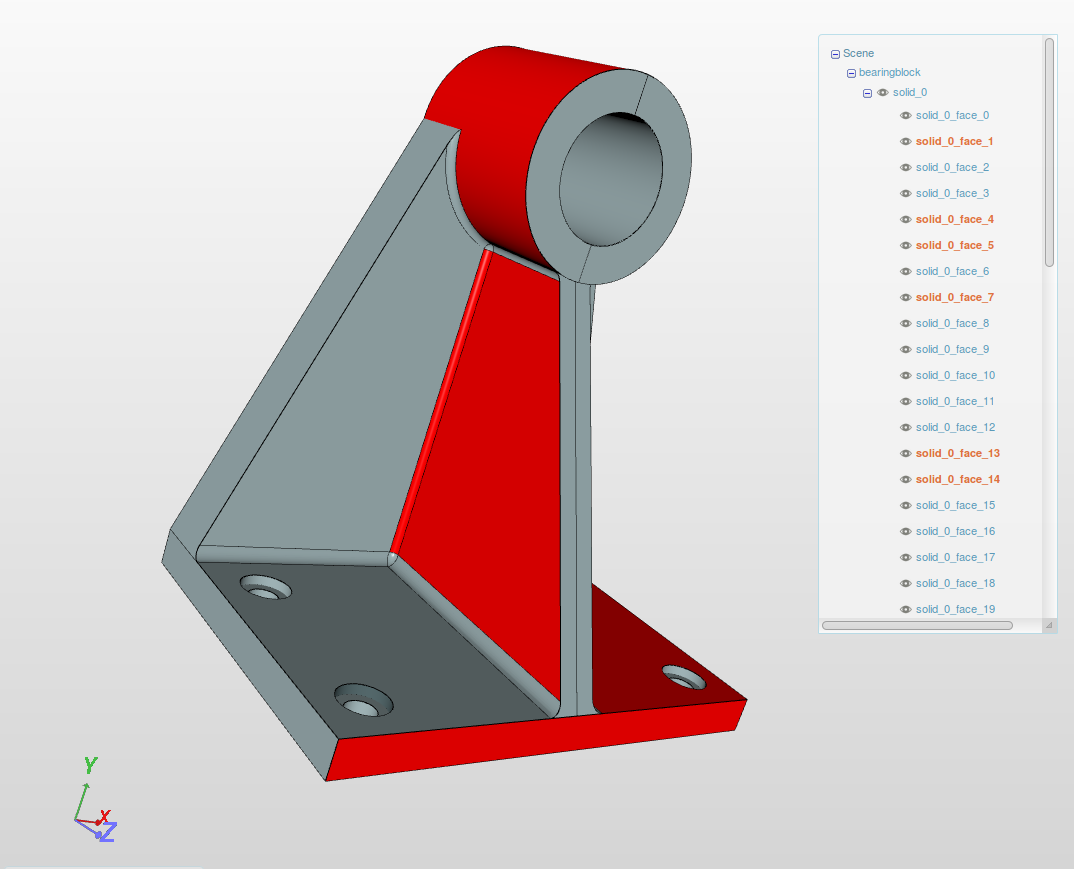Hide solid_0_face_6 via its eye

coord(906,272)
